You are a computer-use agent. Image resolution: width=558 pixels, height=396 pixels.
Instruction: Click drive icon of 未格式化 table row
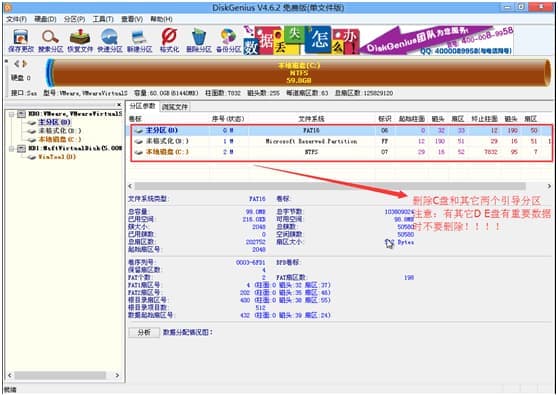[x=138, y=142]
